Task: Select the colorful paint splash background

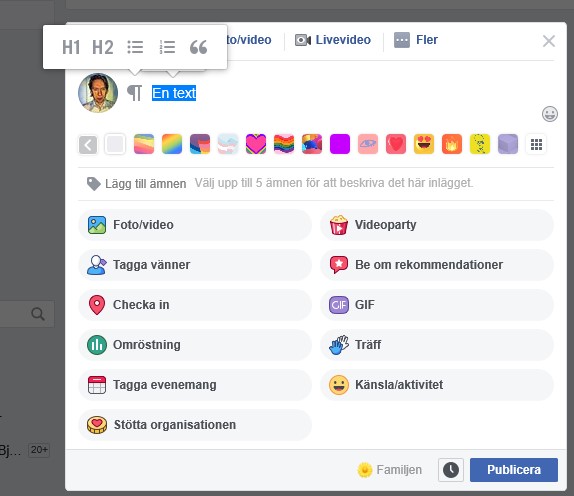Action: [x=312, y=144]
